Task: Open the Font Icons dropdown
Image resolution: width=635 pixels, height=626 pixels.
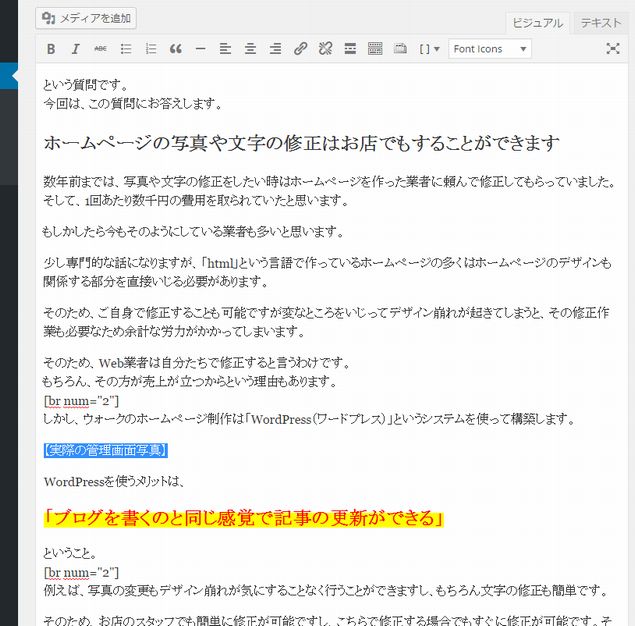Action: (x=490, y=49)
